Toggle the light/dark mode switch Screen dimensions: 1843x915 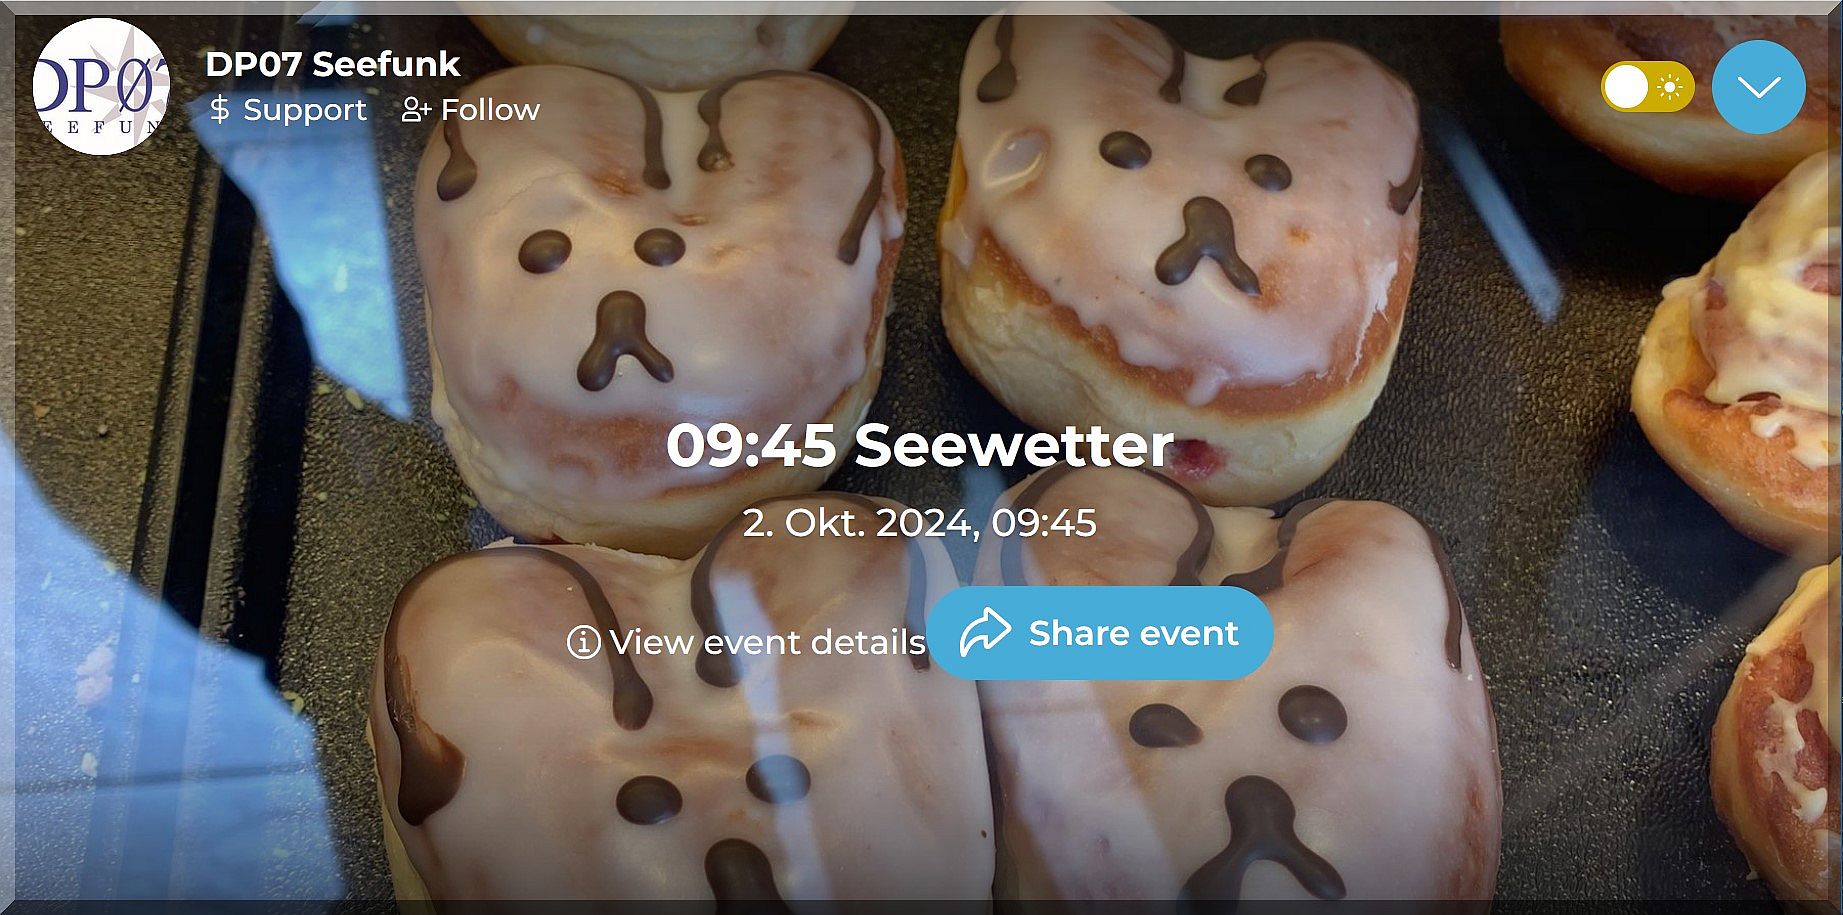pos(1647,88)
